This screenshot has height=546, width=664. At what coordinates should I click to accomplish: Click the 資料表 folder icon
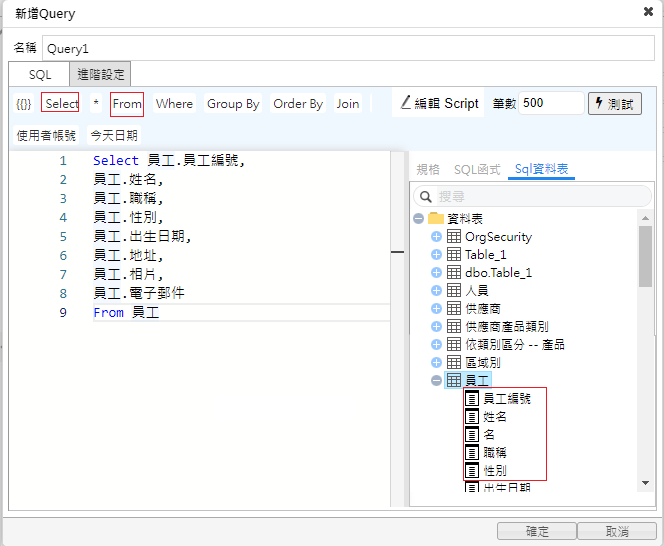tap(436, 218)
